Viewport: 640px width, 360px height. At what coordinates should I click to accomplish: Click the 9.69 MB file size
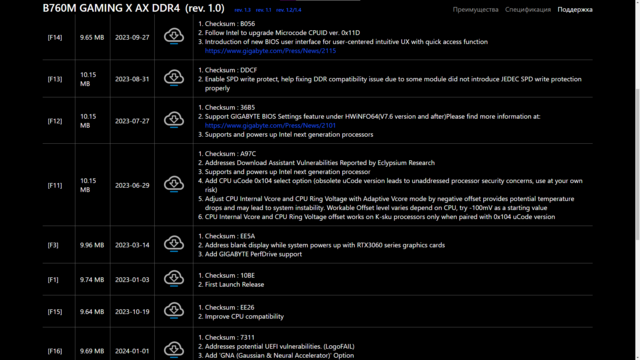[x=92, y=351]
